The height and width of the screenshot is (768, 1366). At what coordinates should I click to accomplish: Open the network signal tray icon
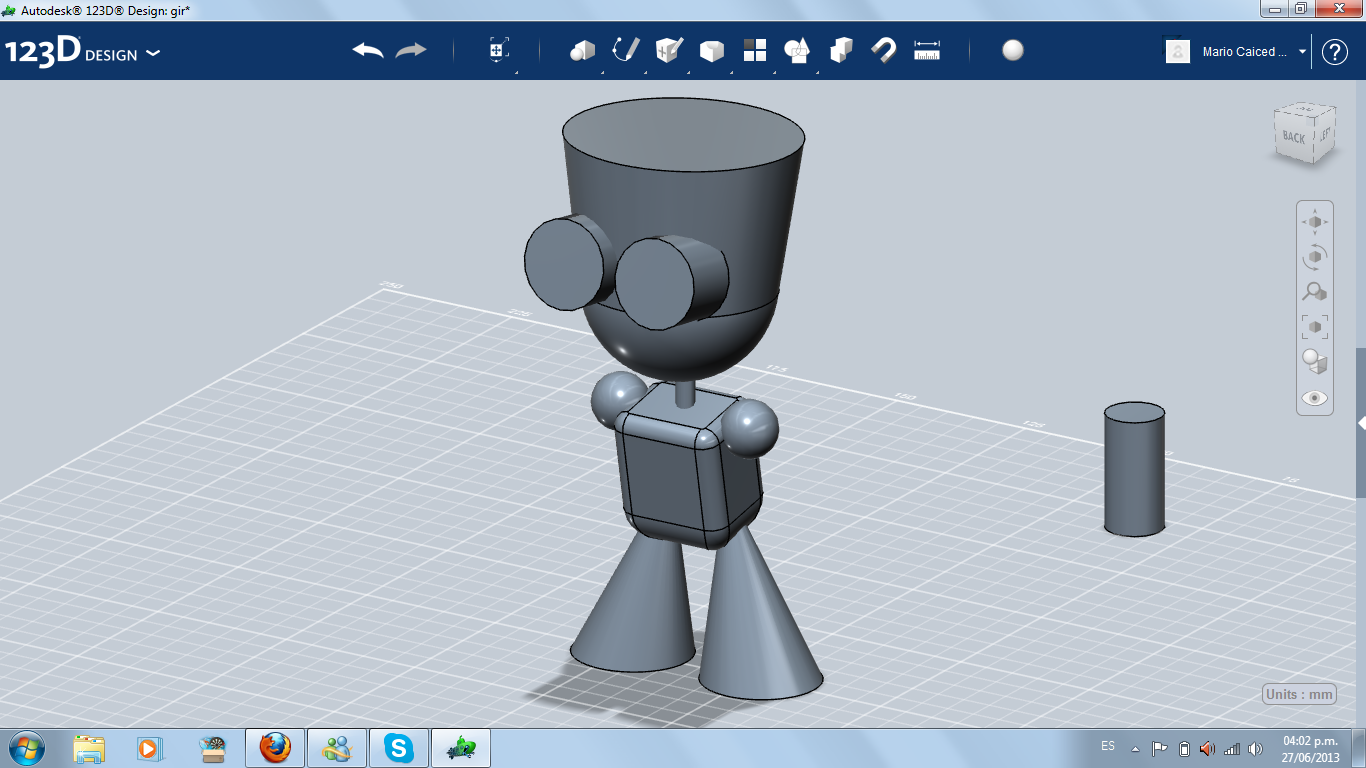(x=1232, y=748)
